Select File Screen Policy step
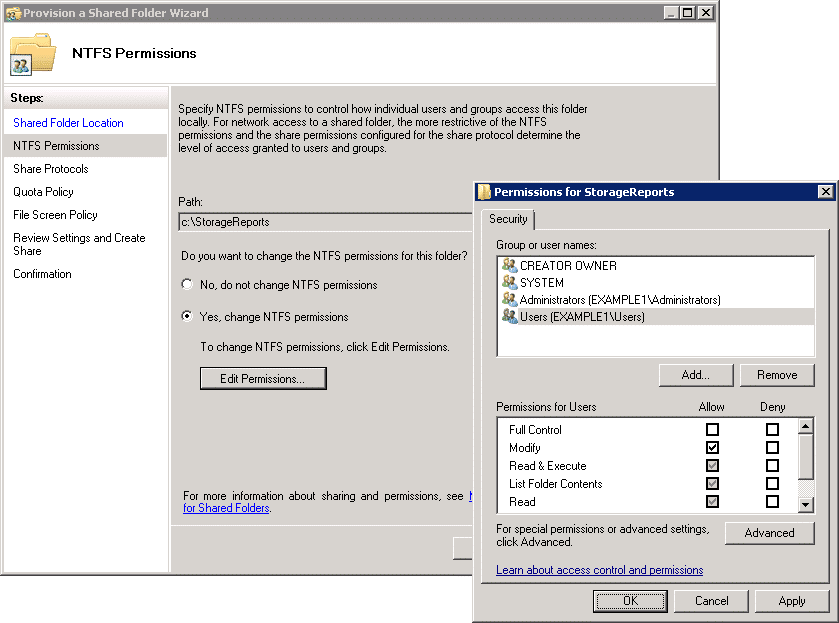 [x=55, y=215]
